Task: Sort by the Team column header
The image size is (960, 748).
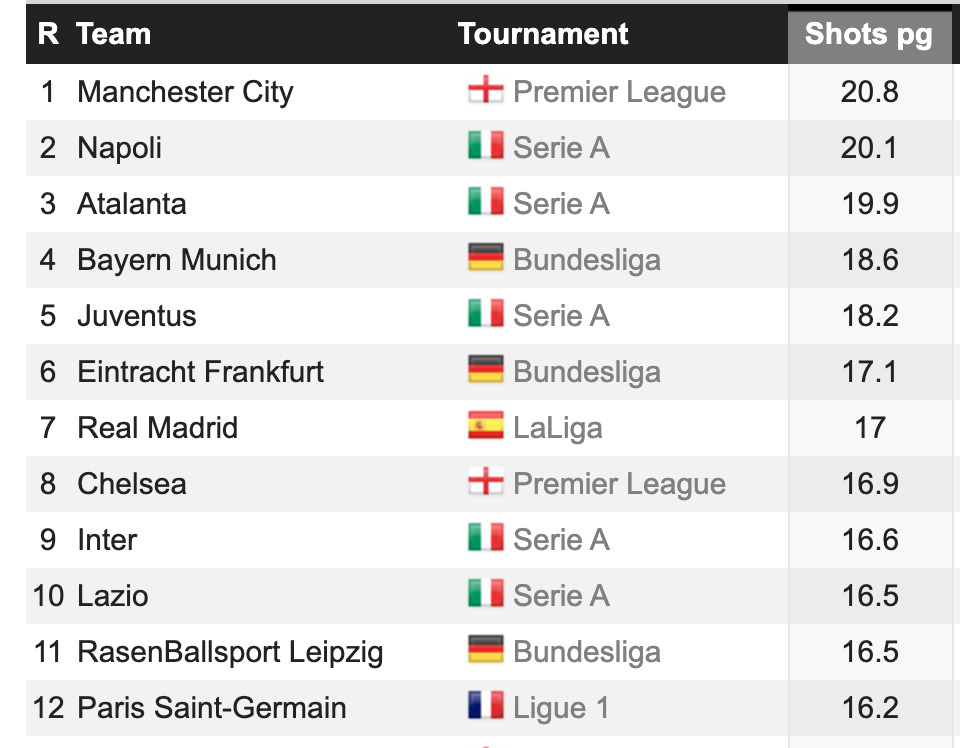Action: (x=114, y=35)
